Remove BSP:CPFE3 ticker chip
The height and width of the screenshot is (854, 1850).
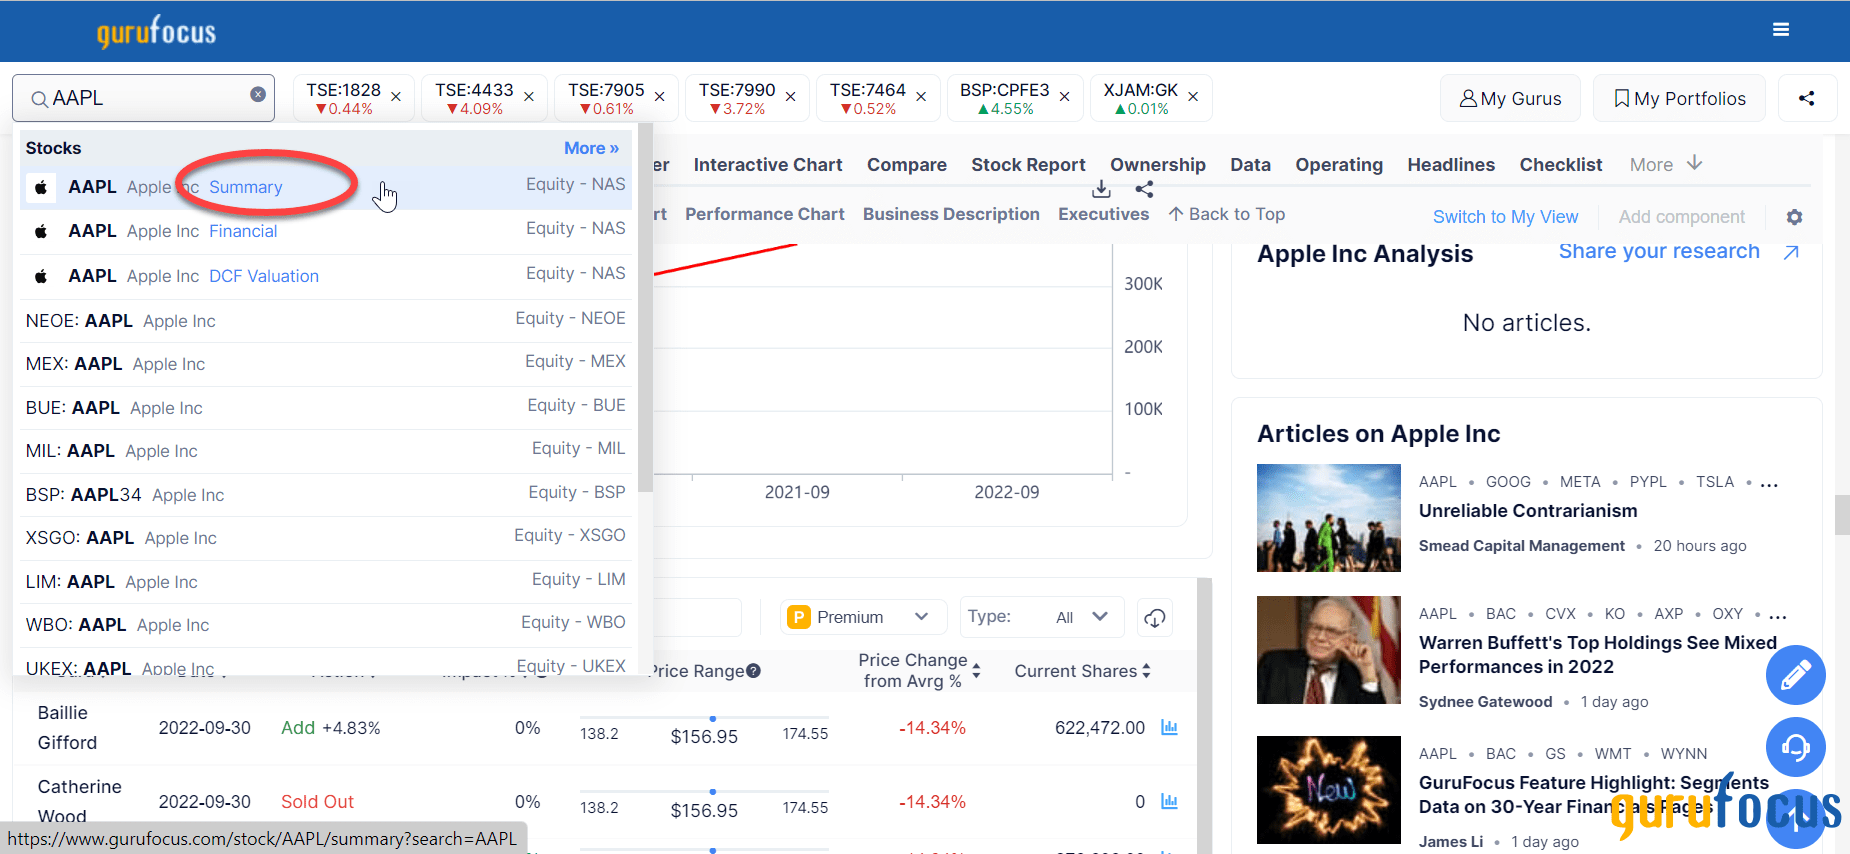pyautogui.click(x=1065, y=97)
